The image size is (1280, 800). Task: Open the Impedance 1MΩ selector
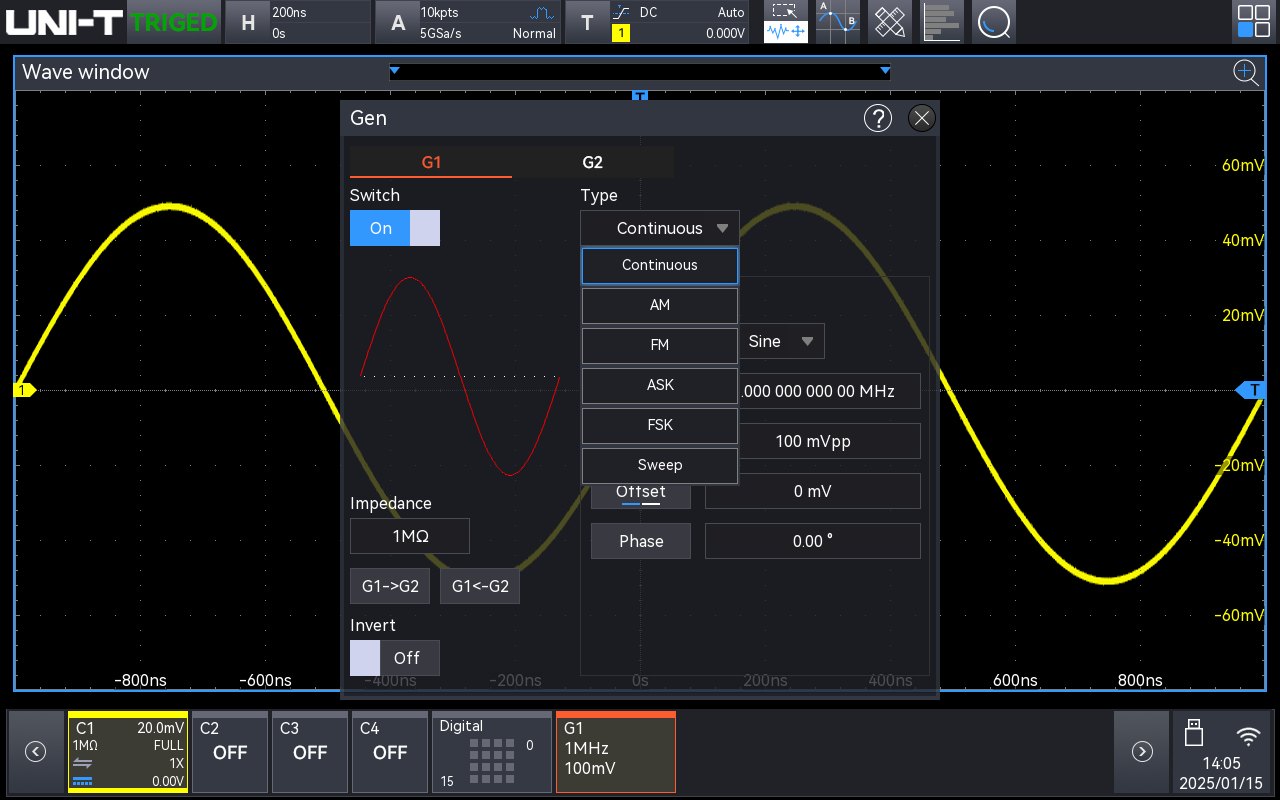[410, 536]
